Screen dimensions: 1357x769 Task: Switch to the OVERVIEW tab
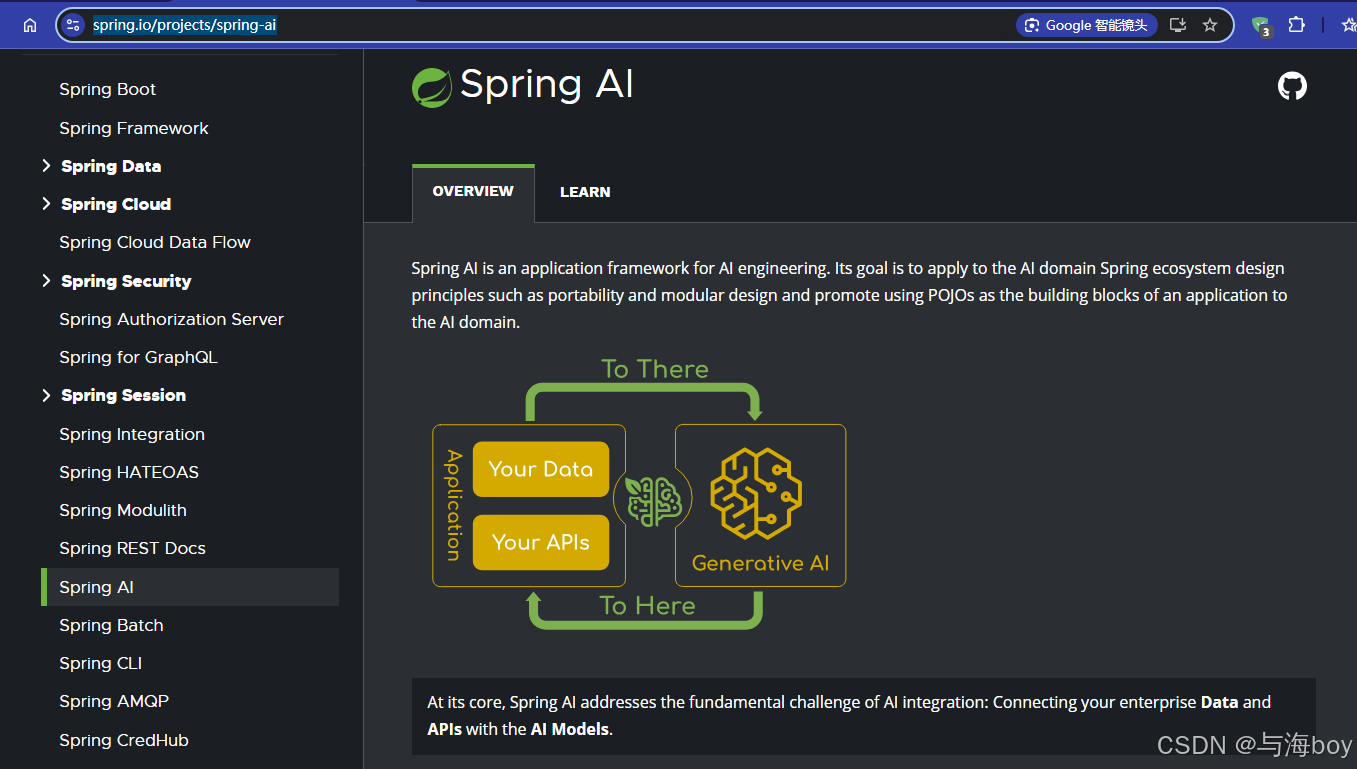coord(473,192)
